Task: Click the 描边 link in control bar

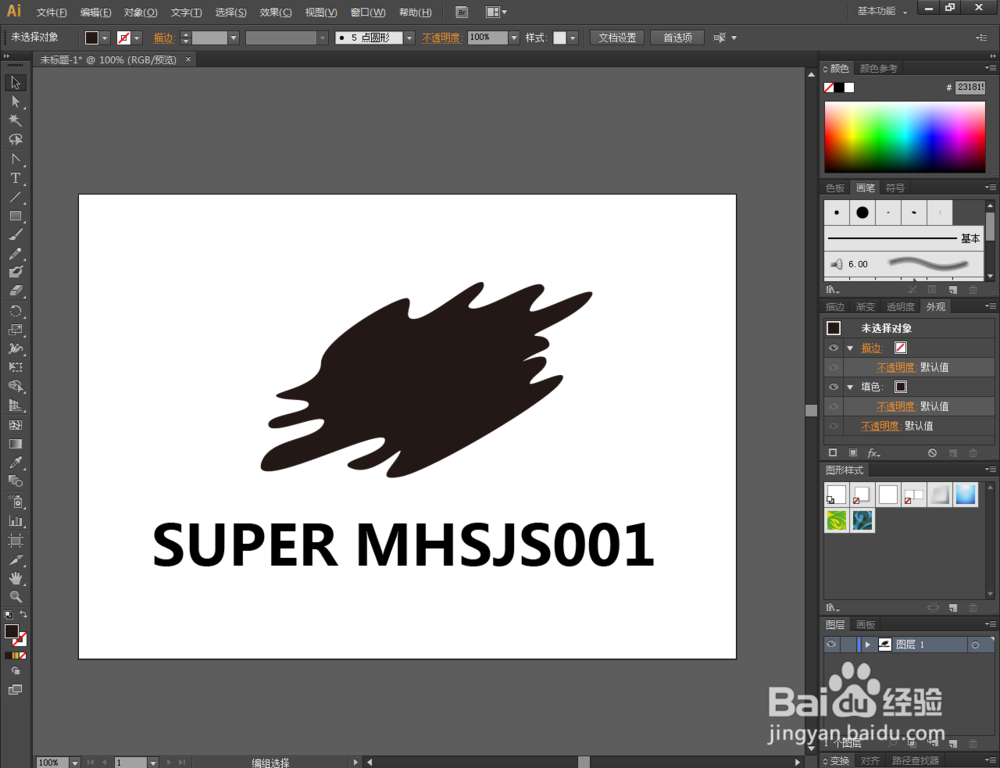Action: pyautogui.click(x=163, y=38)
